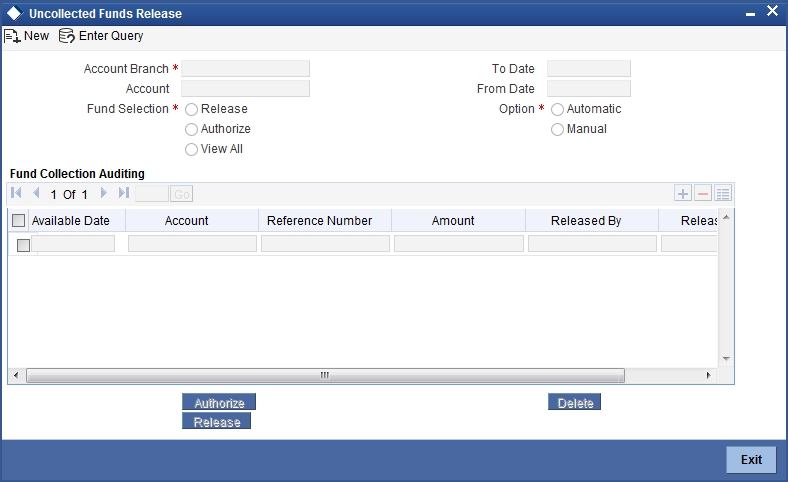This screenshot has width=788, height=482.
Task: Click the vertical scrollbar down arrow
Action: coord(726,359)
